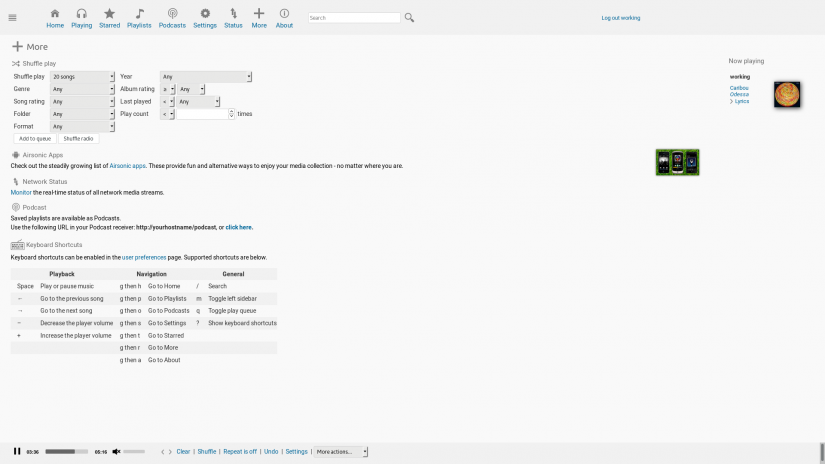Open the podcast click here link
Viewport: 825px width, 464px height.
pos(238,227)
